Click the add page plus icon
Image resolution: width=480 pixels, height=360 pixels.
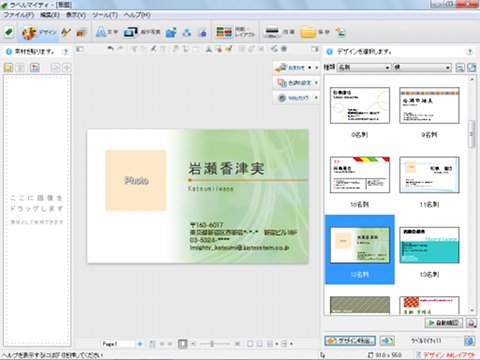(x=140, y=344)
